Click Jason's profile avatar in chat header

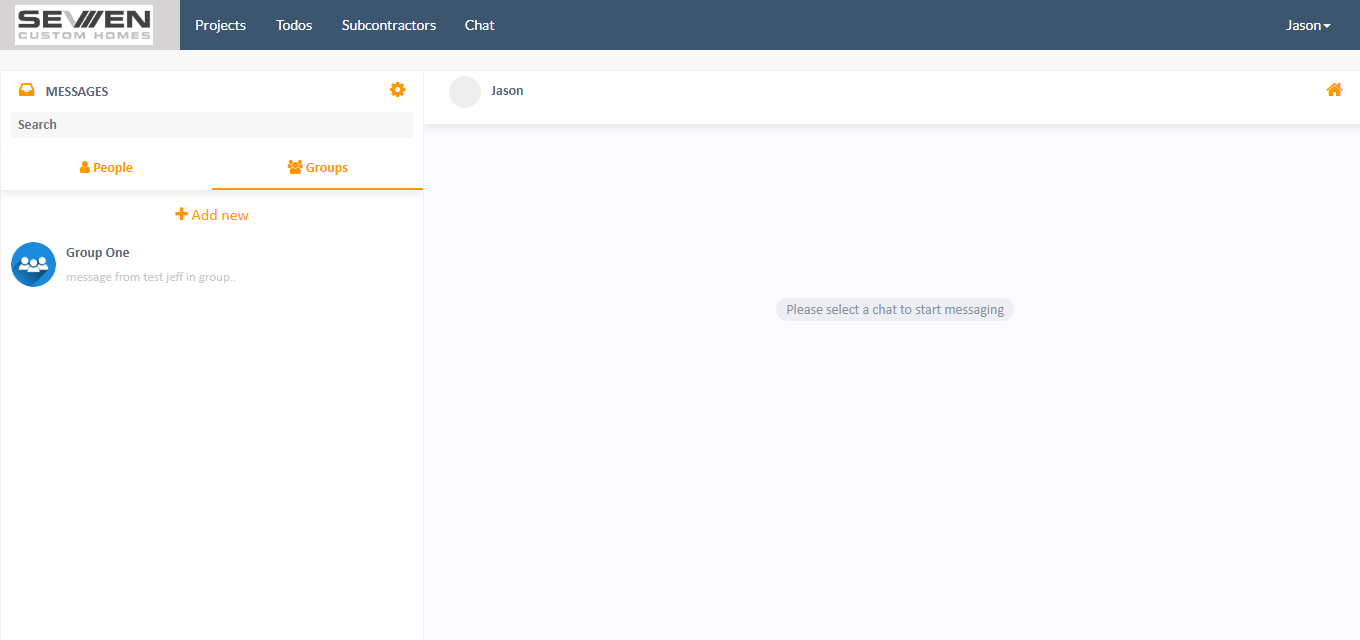click(464, 91)
